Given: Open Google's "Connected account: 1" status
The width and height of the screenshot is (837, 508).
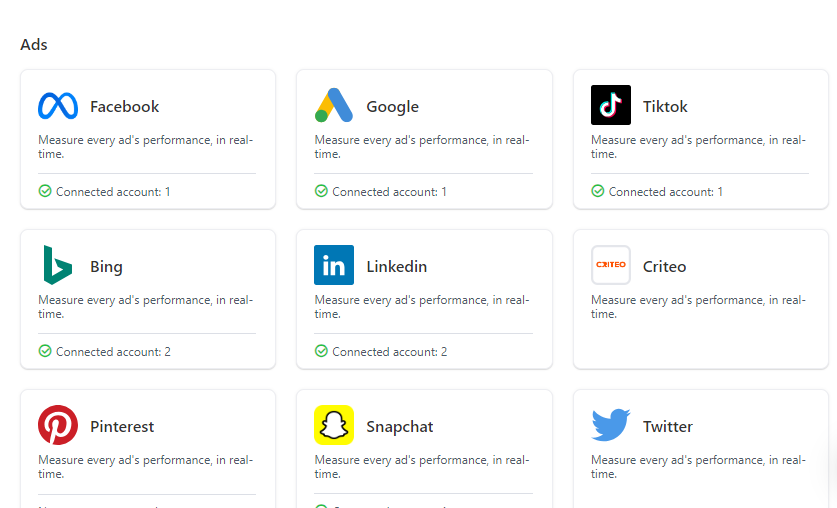Looking at the screenshot, I should tap(389, 192).
